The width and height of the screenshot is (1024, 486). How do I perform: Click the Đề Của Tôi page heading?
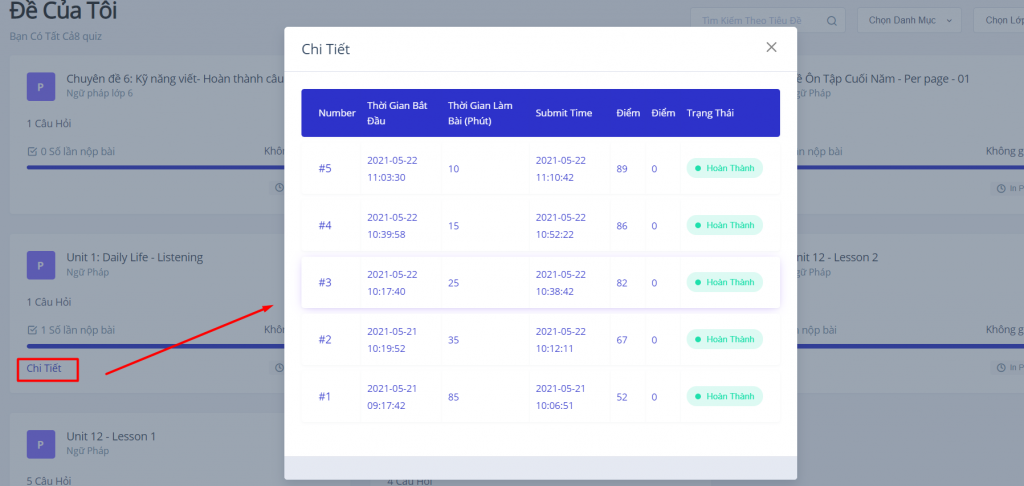(63, 10)
